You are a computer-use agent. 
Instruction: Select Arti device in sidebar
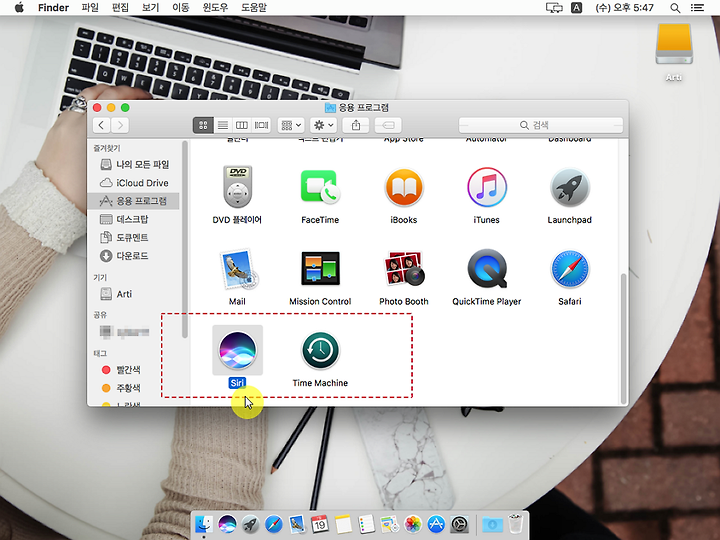(135, 294)
